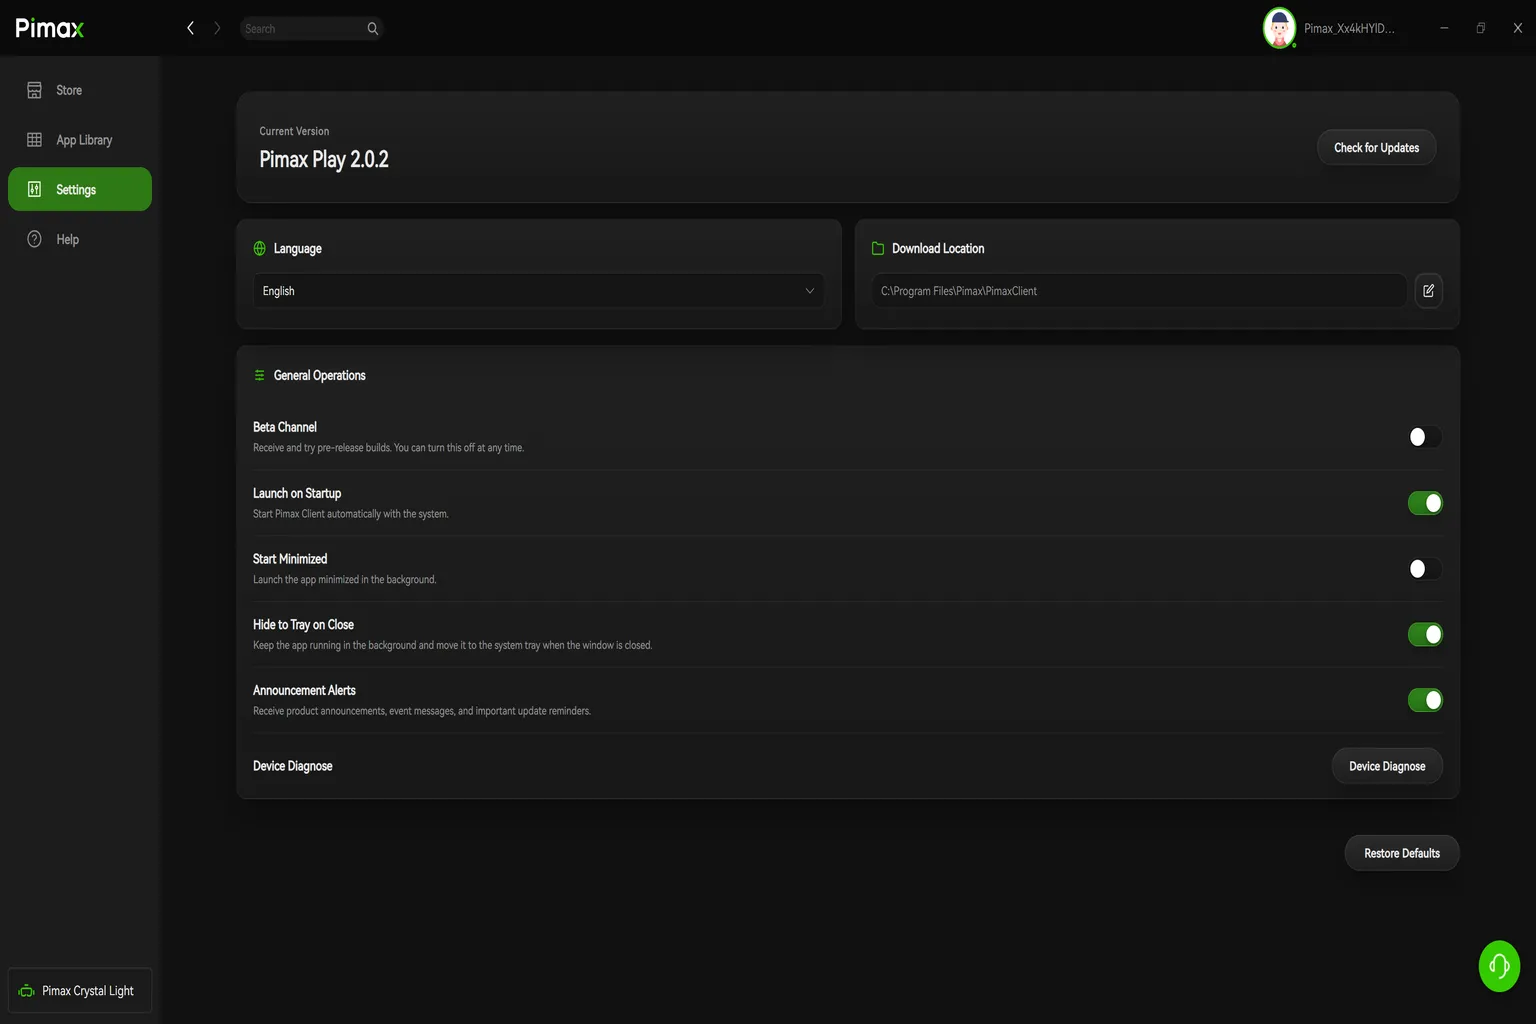Click the globe icon beside Language
Image resolution: width=1536 pixels, height=1024 pixels.
(x=260, y=248)
